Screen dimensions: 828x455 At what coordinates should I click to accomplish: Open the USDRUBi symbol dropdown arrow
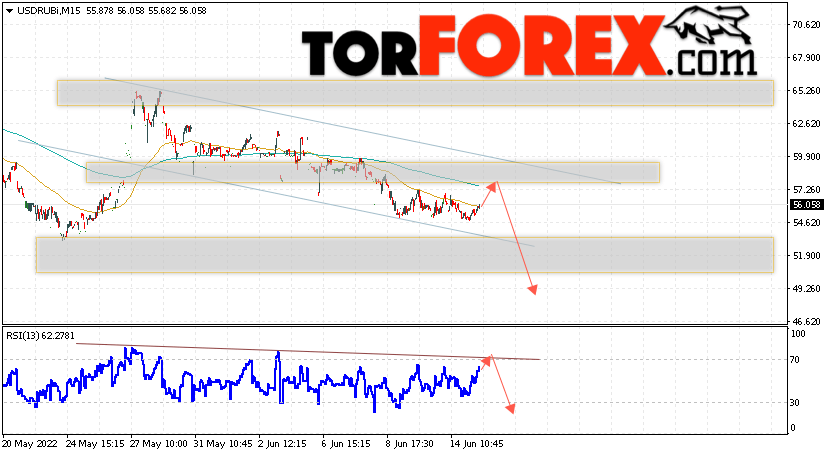tap(10, 11)
